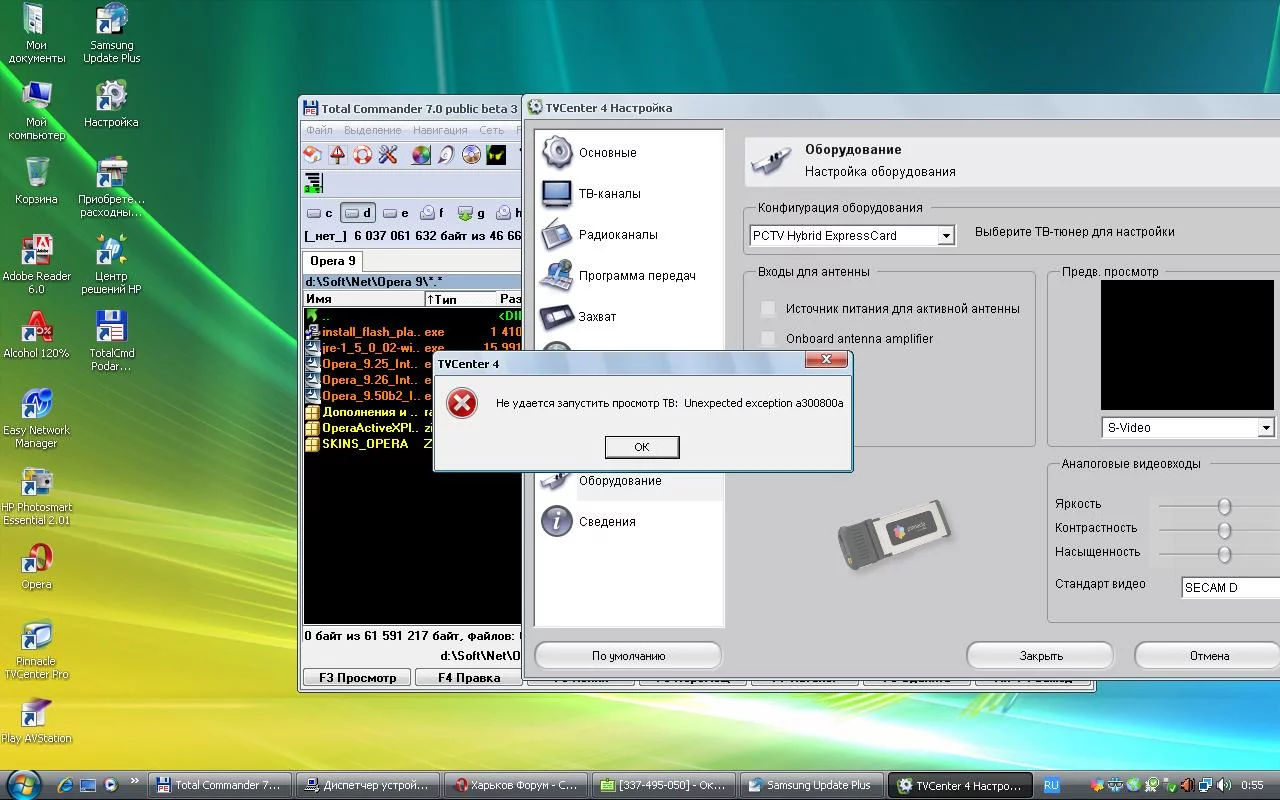The width and height of the screenshot is (1280, 800).
Task: Adjust the Насыщенность saturation slider
Action: (x=1224, y=555)
